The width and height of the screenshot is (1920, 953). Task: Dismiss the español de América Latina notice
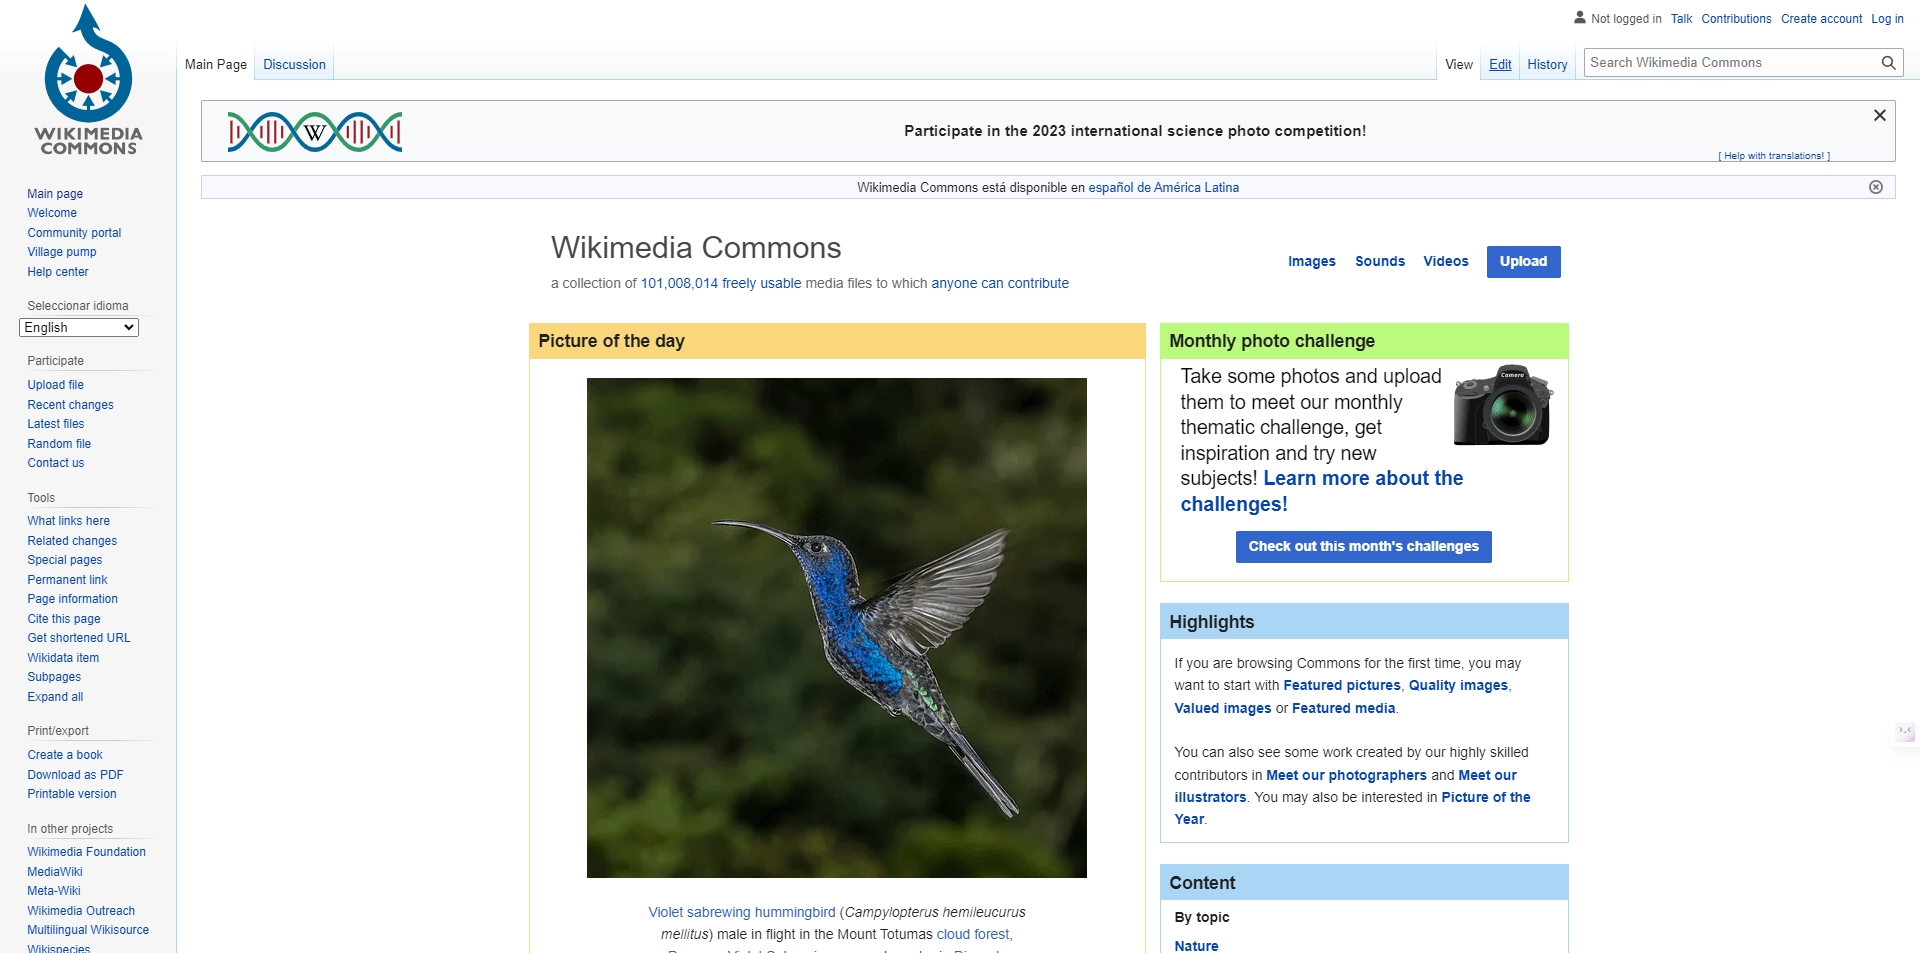(x=1876, y=187)
